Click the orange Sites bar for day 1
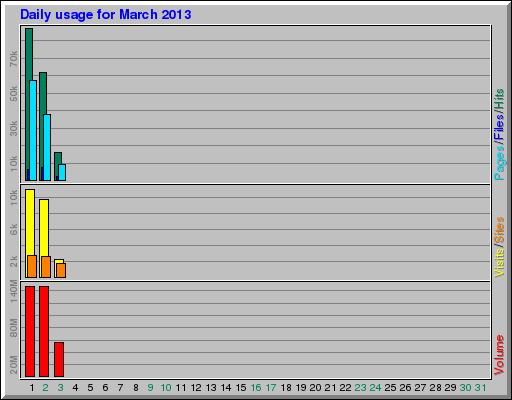 pyautogui.click(x=32, y=267)
